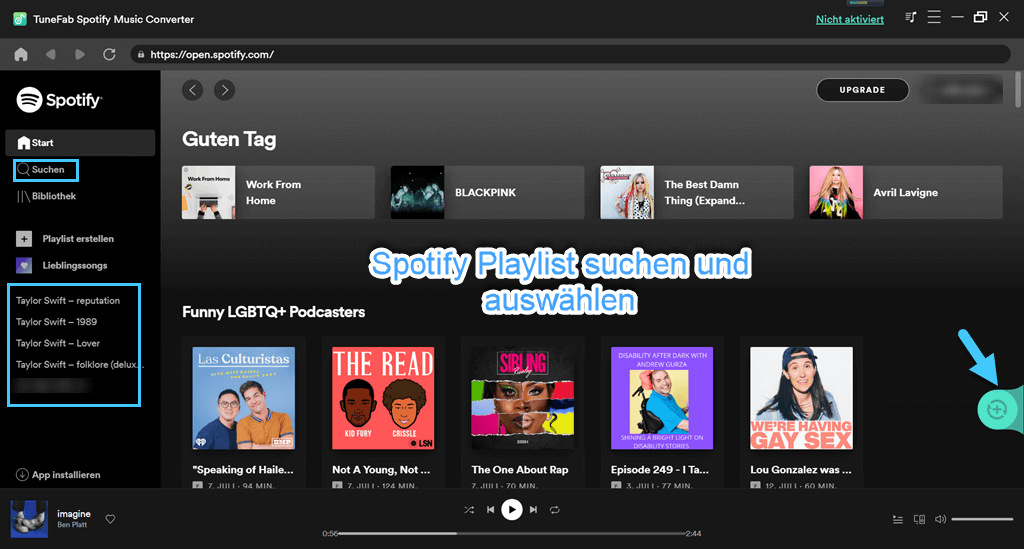Open connect to device icon
This screenshot has width=1024, height=549.
[920, 520]
